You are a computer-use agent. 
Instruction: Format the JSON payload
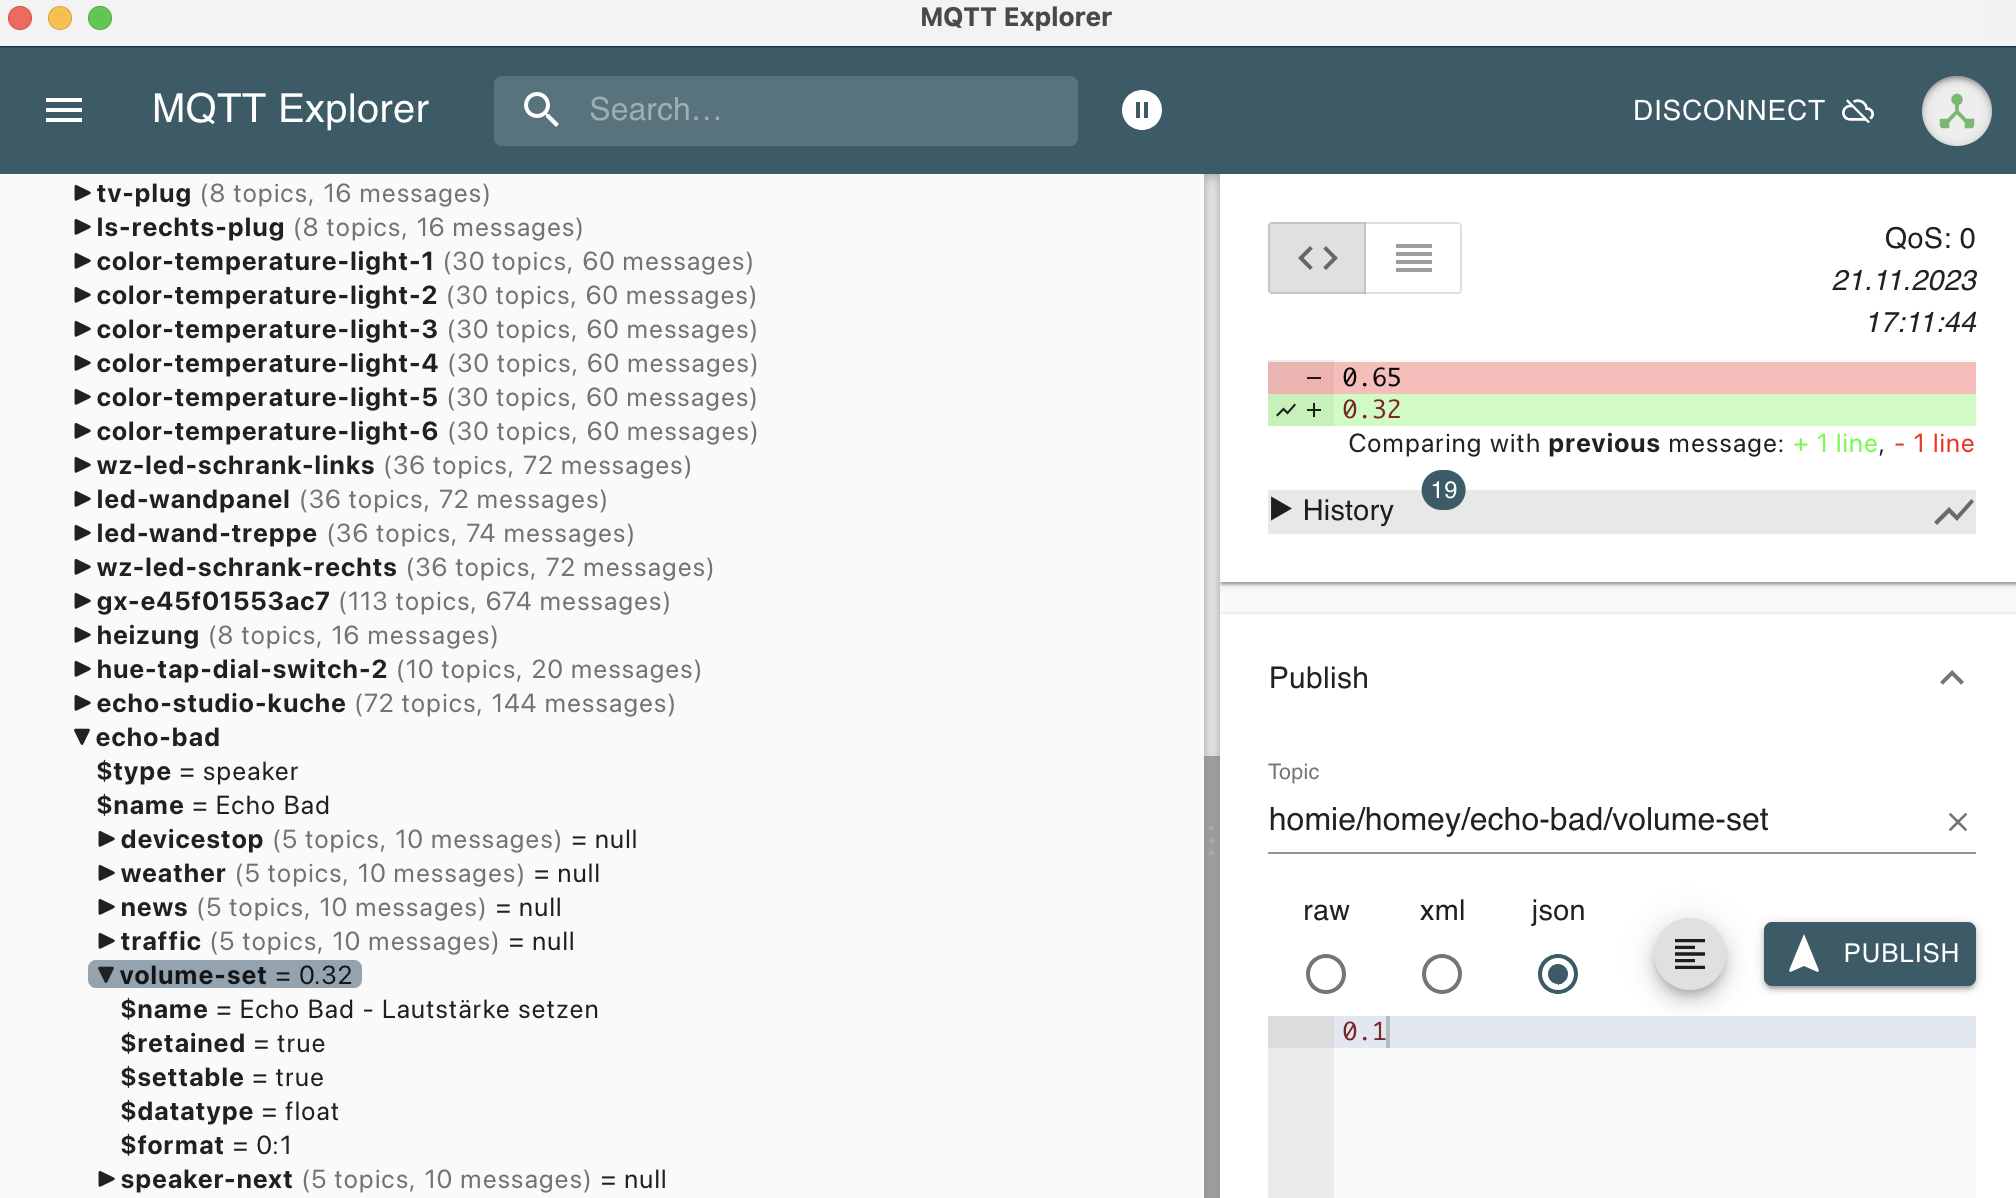click(x=1689, y=954)
